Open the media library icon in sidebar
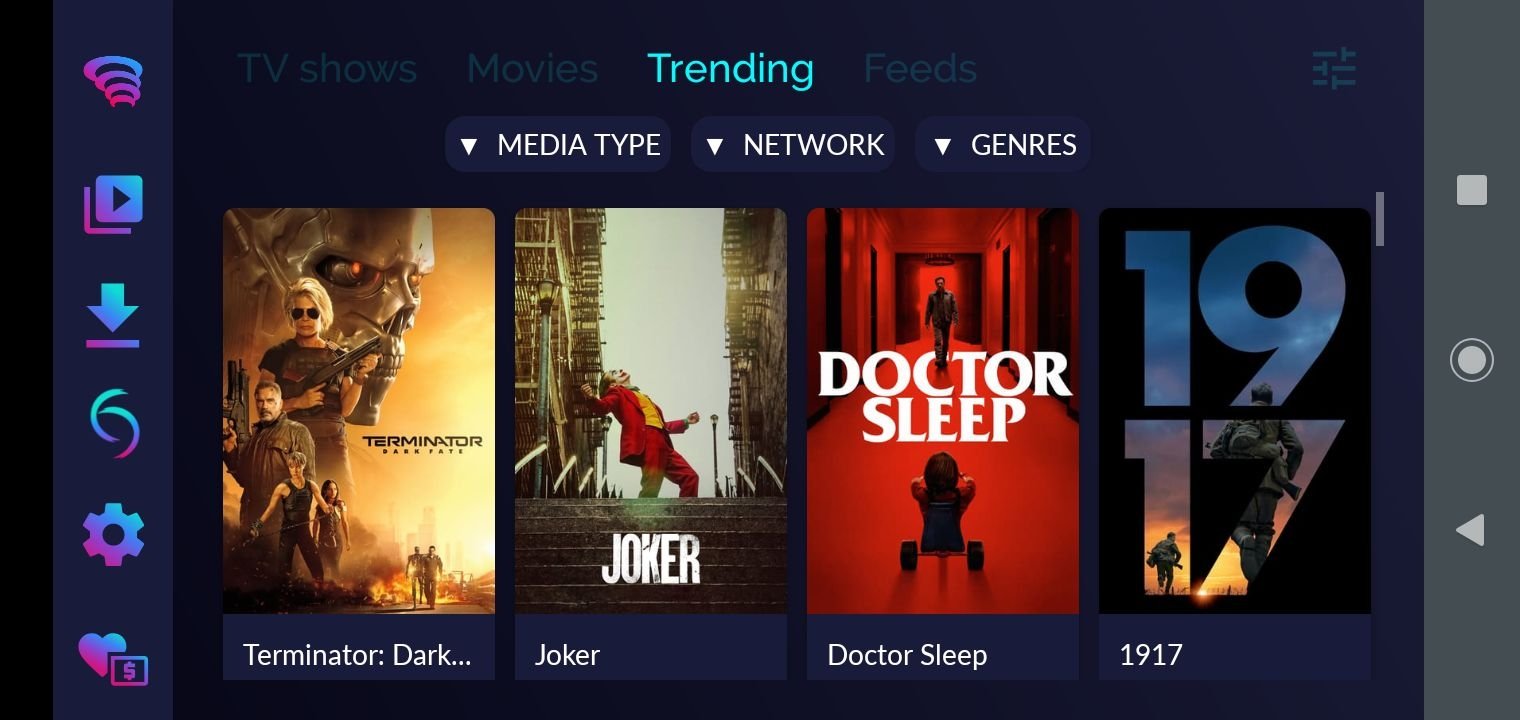The image size is (1520, 720). (x=113, y=205)
